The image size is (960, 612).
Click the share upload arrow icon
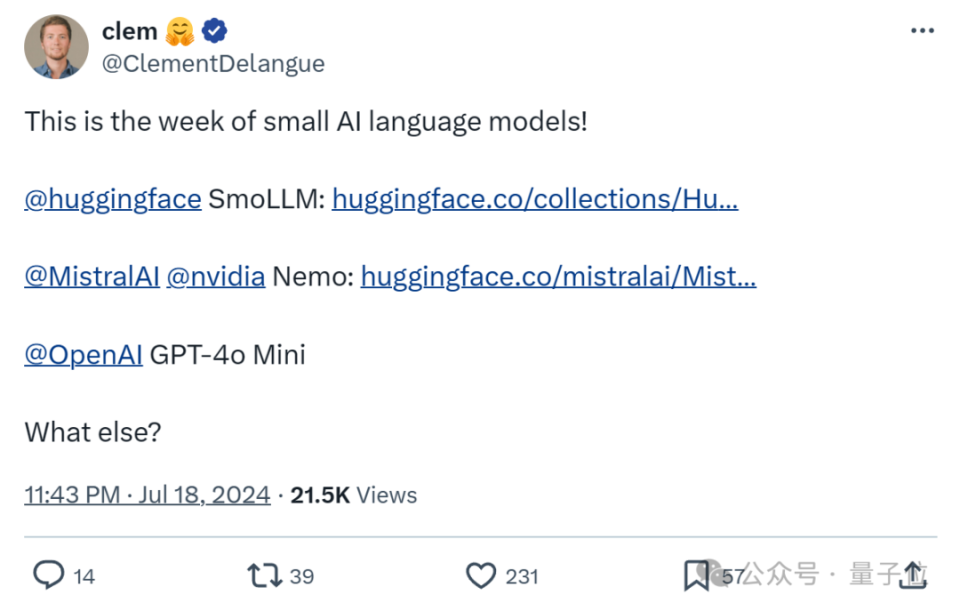[913, 575]
